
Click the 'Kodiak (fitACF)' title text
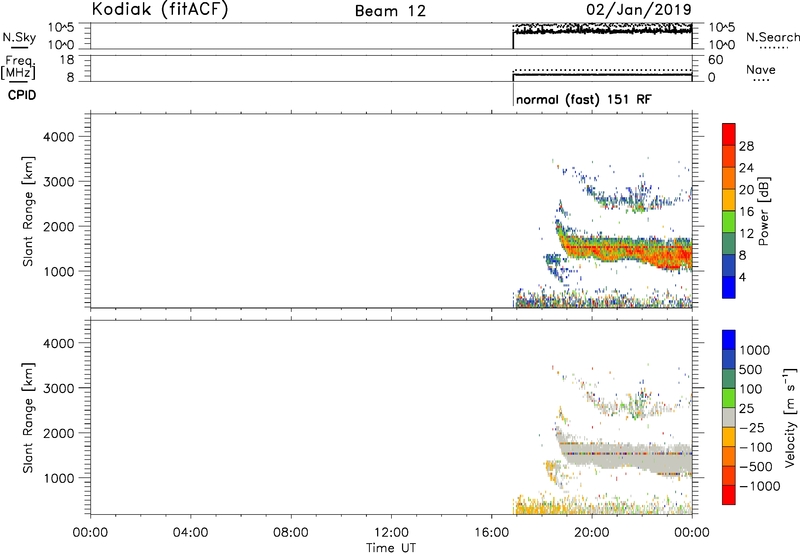coord(160,9)
